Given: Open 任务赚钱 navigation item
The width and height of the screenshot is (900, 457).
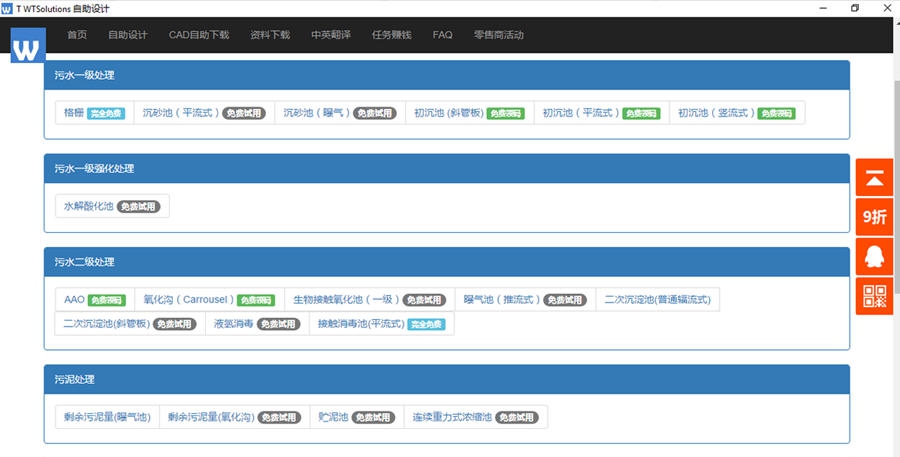Looking at the screenshot, I should point(391,35).
